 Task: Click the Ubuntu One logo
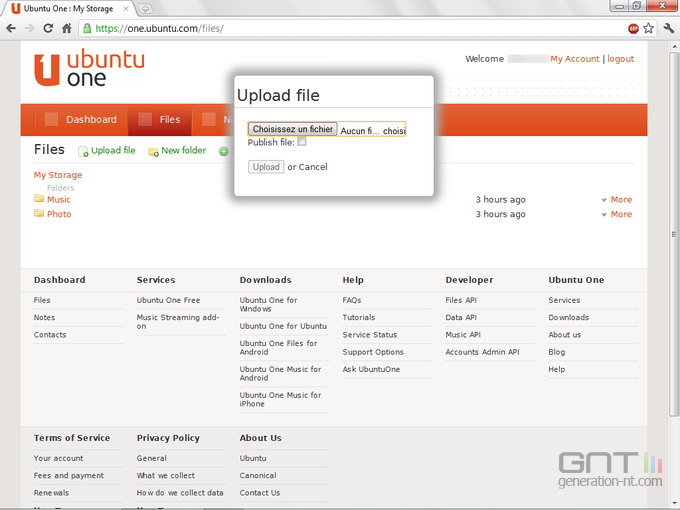coord(89,69)
